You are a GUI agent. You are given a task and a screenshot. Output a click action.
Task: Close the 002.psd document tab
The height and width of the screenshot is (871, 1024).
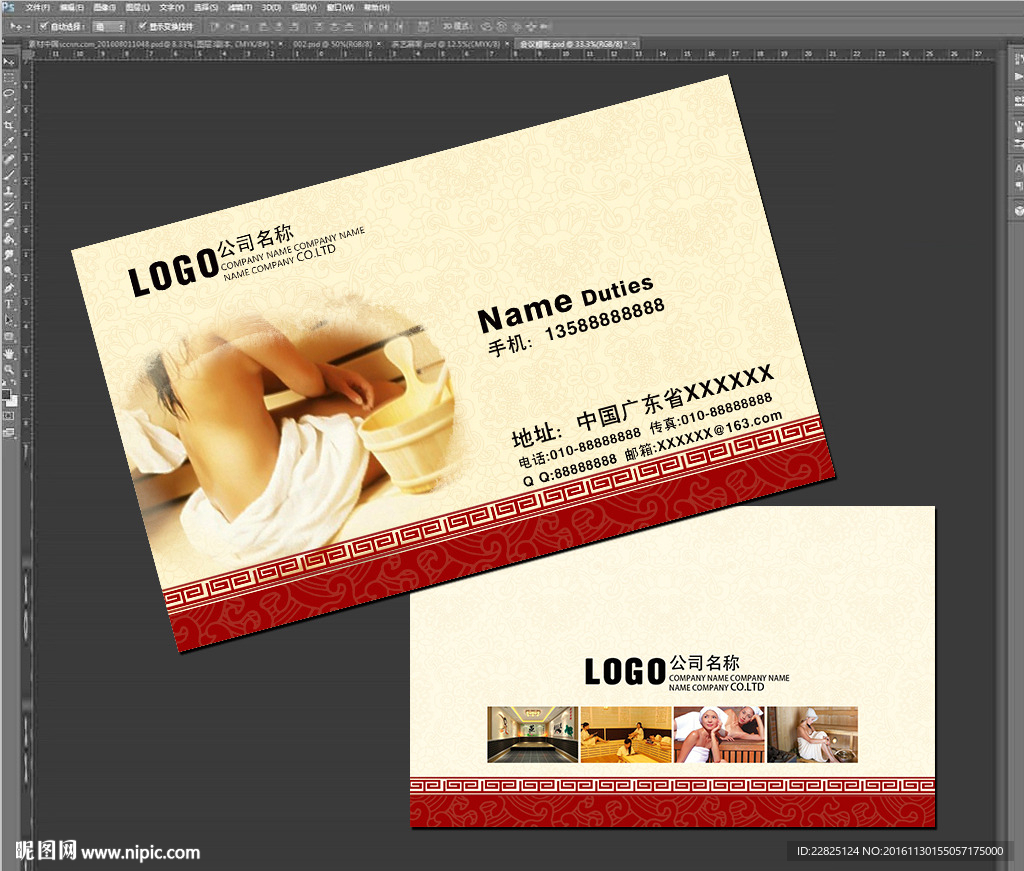click(379, 44)
